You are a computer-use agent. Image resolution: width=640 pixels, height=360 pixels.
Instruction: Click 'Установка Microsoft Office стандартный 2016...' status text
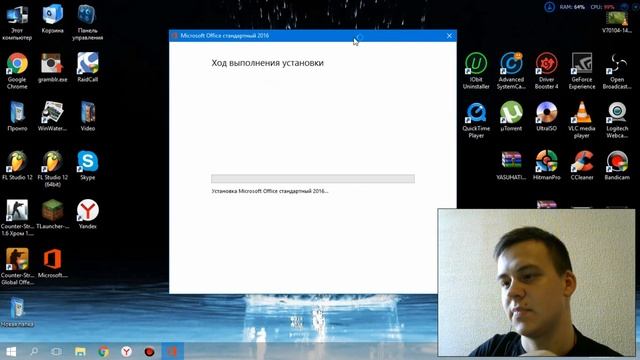[x=269, y=191]
